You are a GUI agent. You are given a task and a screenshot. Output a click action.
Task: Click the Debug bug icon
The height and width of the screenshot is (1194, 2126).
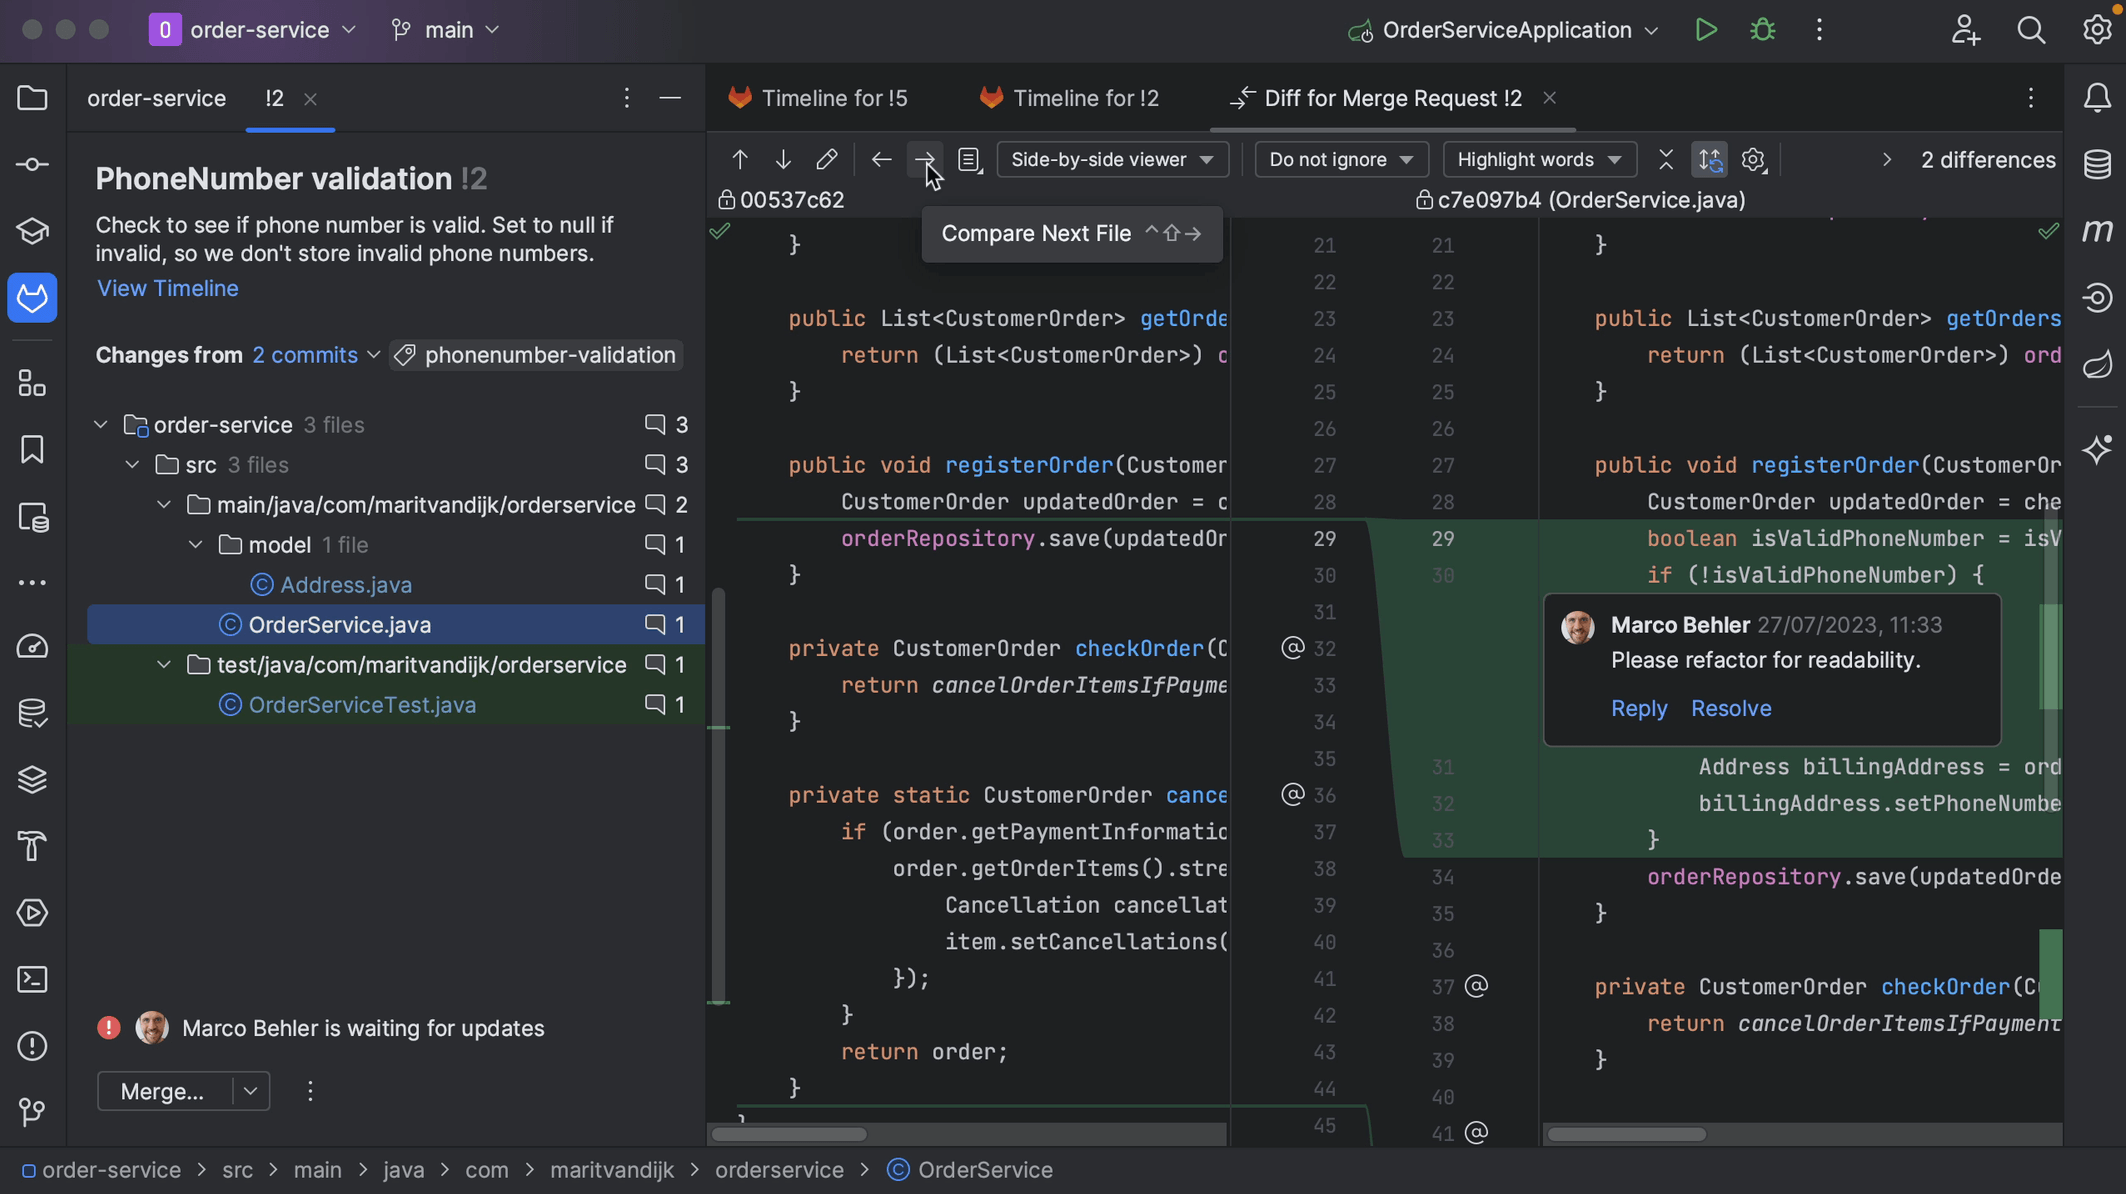[x=1762, y=30]
